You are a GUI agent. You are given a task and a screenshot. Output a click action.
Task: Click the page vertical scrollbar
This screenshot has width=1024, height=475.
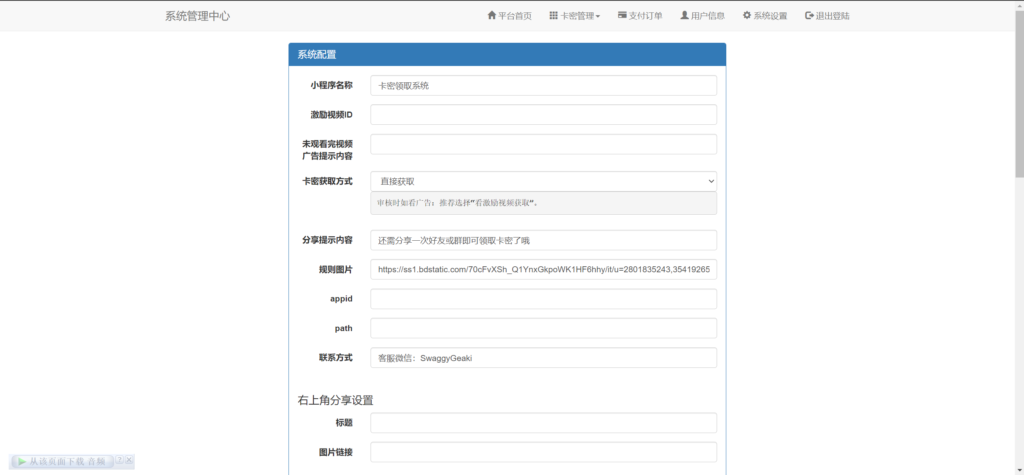tap(1018, 100)
